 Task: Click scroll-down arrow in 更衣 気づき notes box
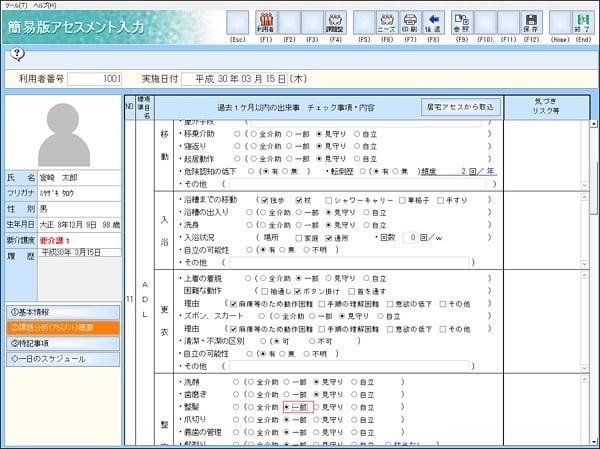pos(585,368)
